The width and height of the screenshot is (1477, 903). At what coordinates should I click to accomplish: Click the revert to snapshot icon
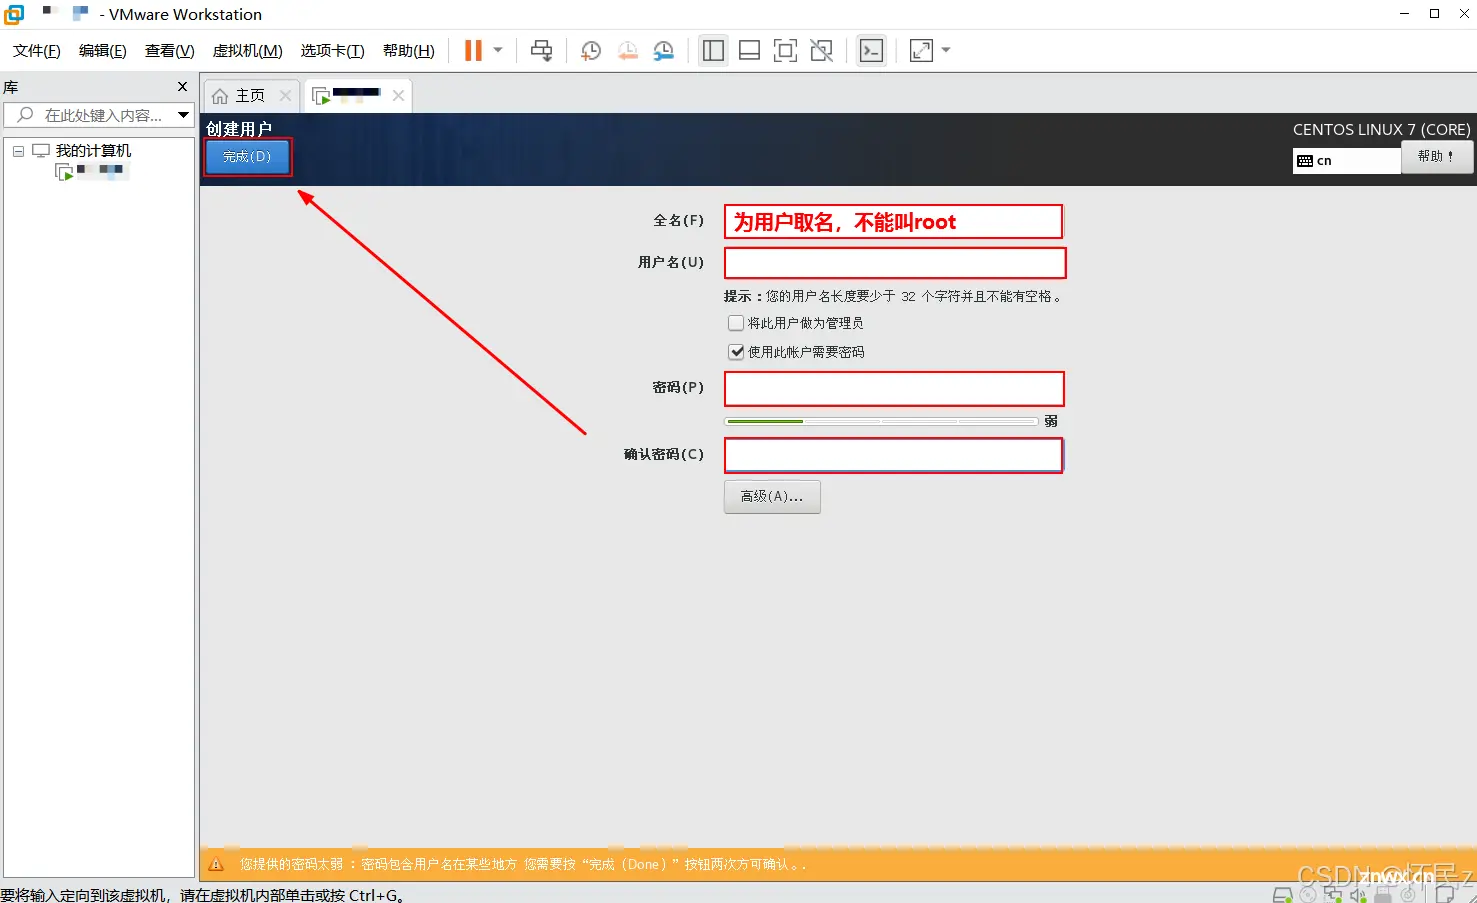[x=627, y=50]
